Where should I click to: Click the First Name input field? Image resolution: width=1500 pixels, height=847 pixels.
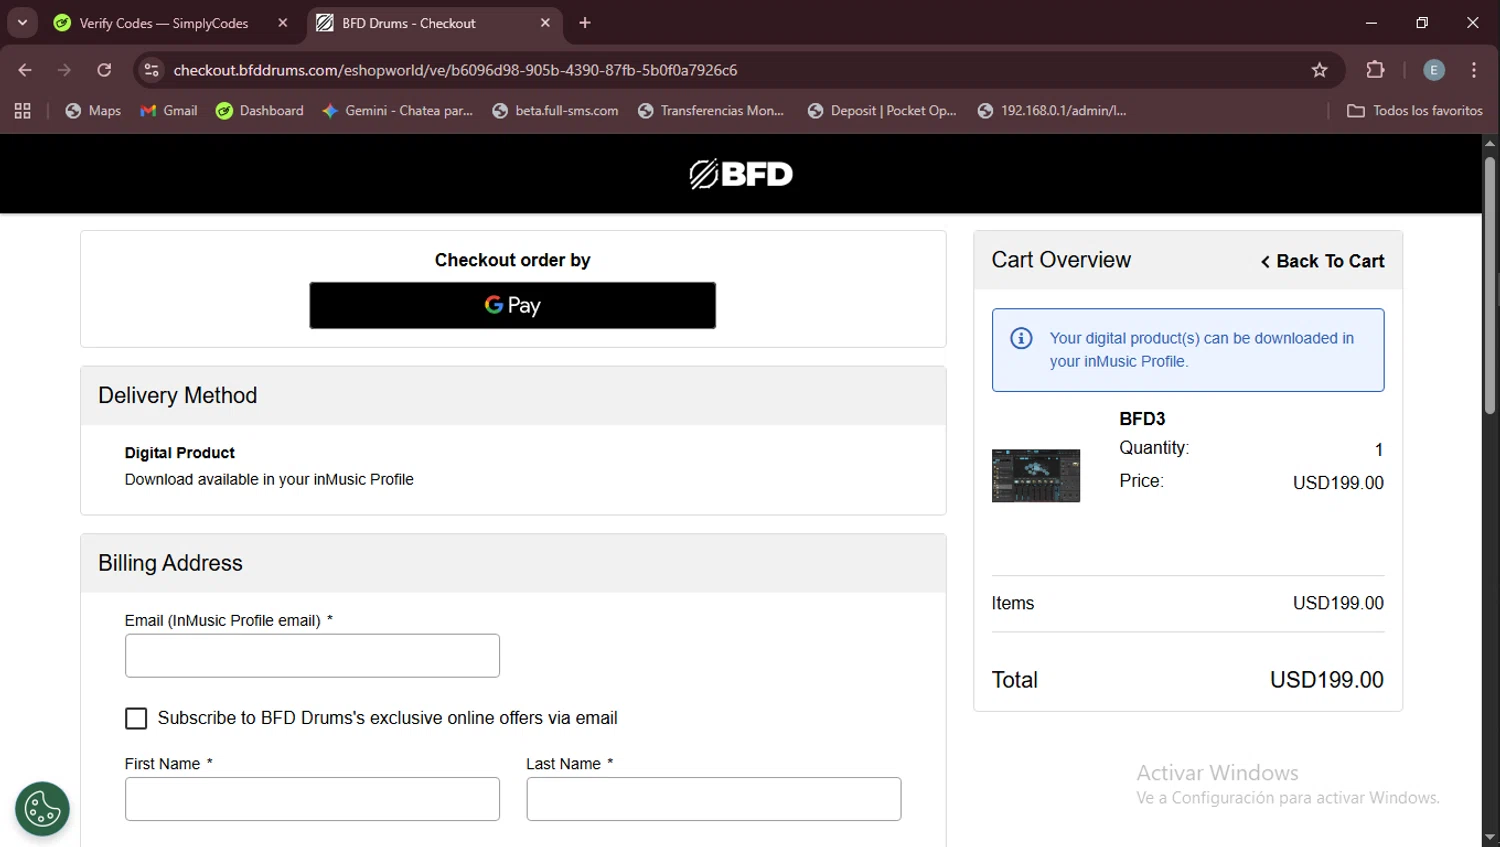pyautogui.click(x=312, y=799)
